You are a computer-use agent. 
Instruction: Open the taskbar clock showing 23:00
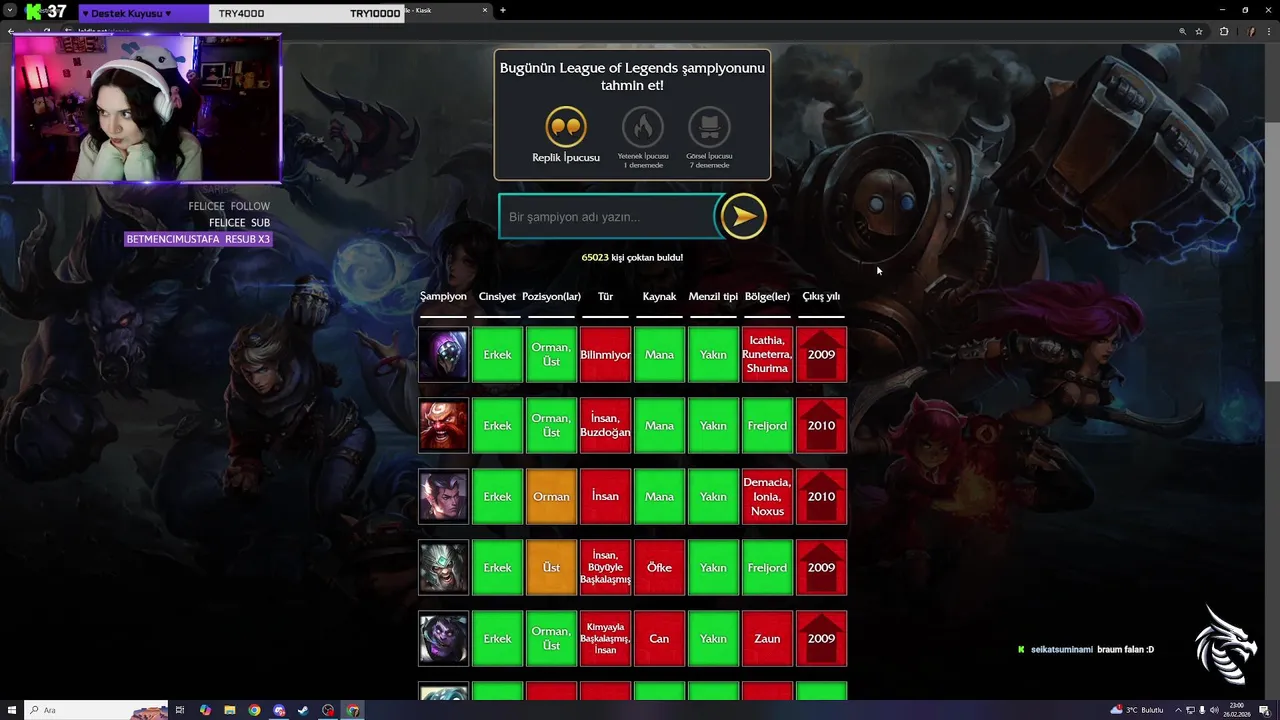pyautogui.click(x=1237, y=710)
